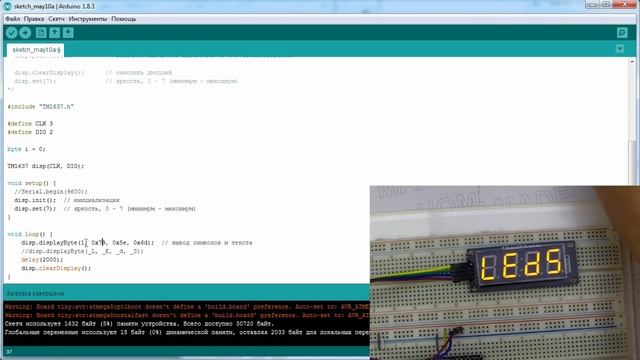This screenshot has height=360, width=640.
Task: Click the #include "TM1637.h" line
Action: coord(40,107)
